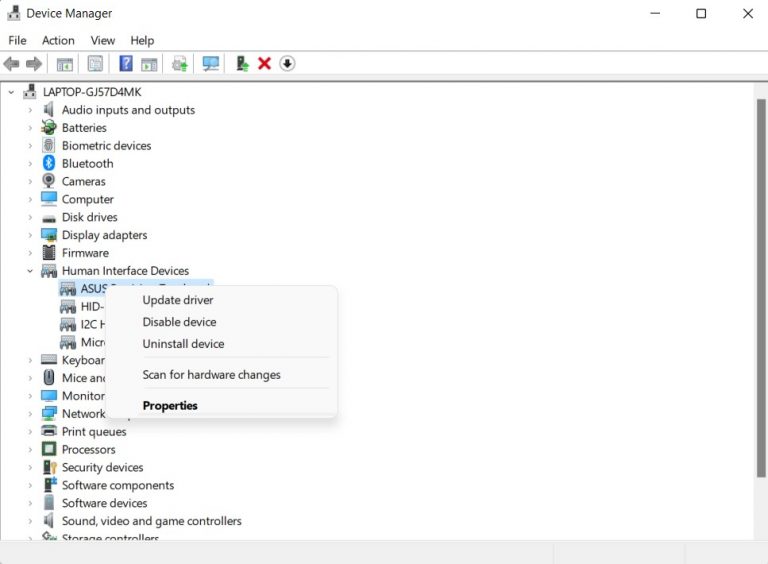Screen dimensions: 768x564
Task: Click the Cameras webcam icon
Action: pyautogui.click(x=48, y=181)
